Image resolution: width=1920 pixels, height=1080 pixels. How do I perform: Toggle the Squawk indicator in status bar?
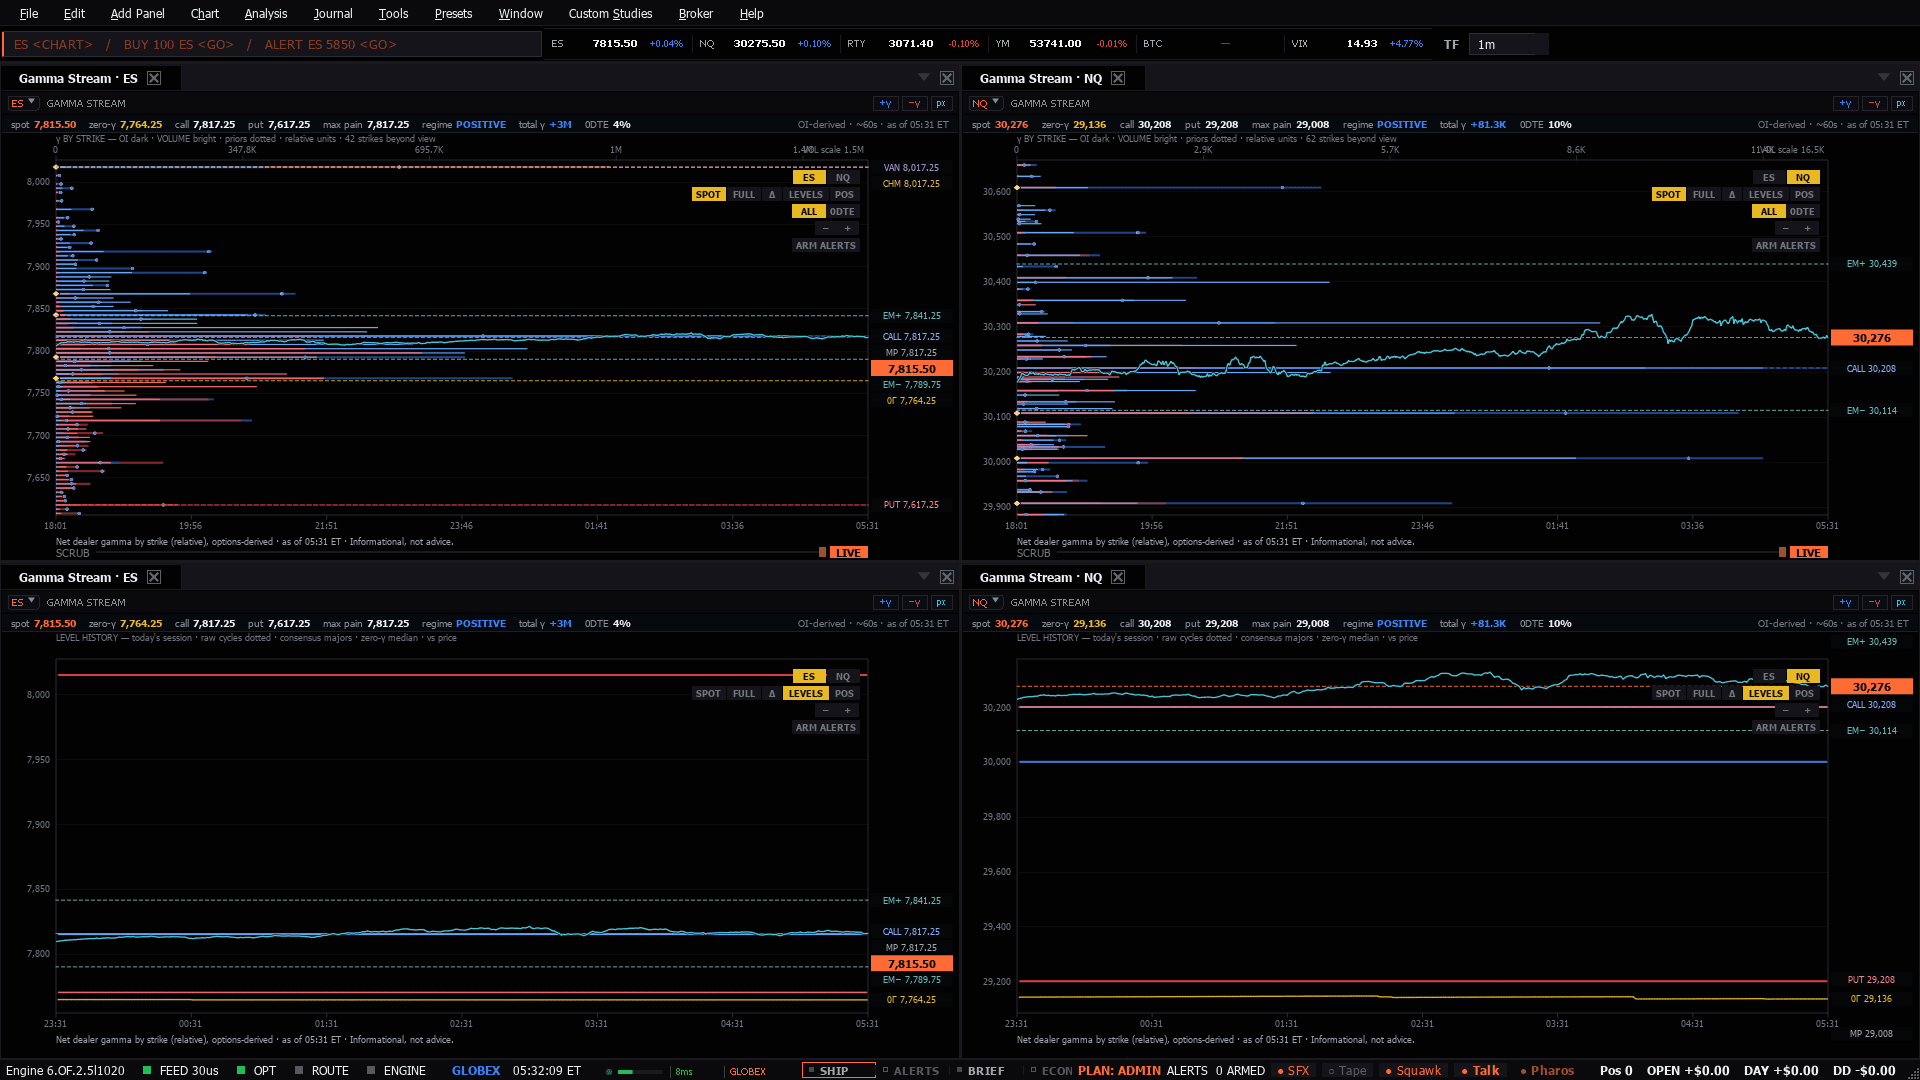[x=1413, y=1071]
